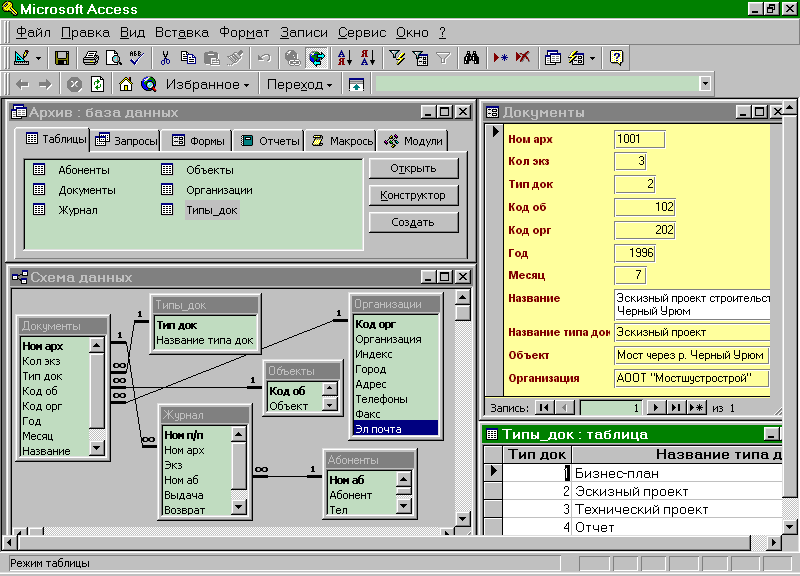Click the Ном арх input field
This screenshot has width=800, height=576.
coord(640,139)
